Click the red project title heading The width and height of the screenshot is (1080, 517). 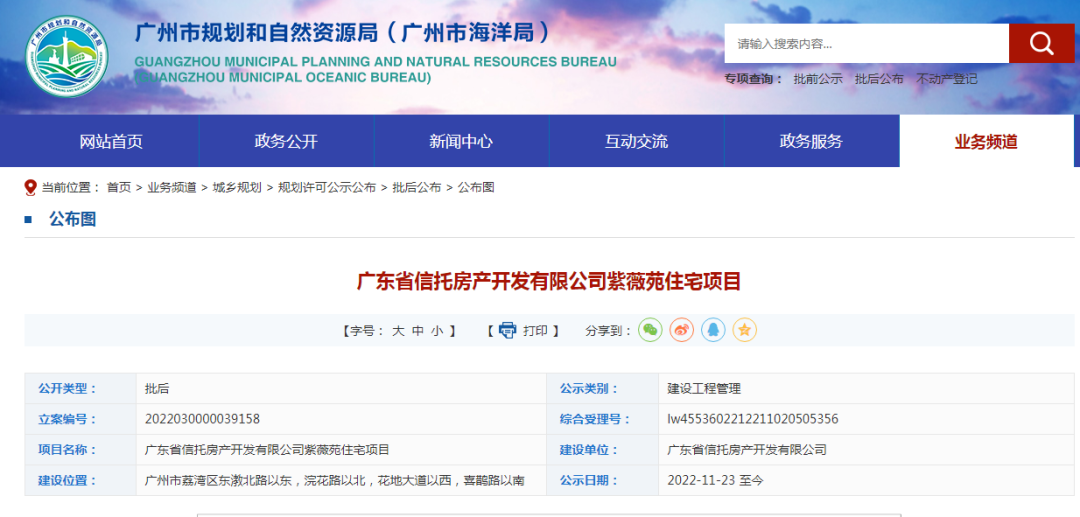point(549,282)
